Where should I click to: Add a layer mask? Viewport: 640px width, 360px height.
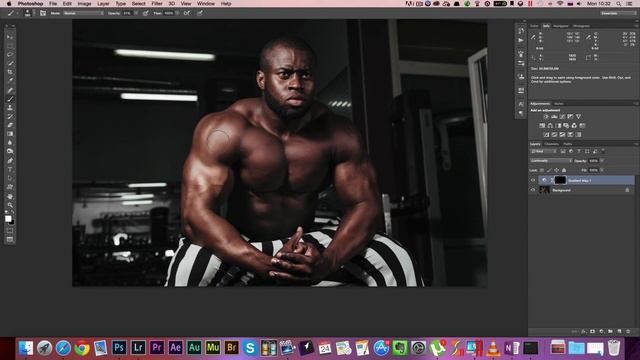(593, 331)
